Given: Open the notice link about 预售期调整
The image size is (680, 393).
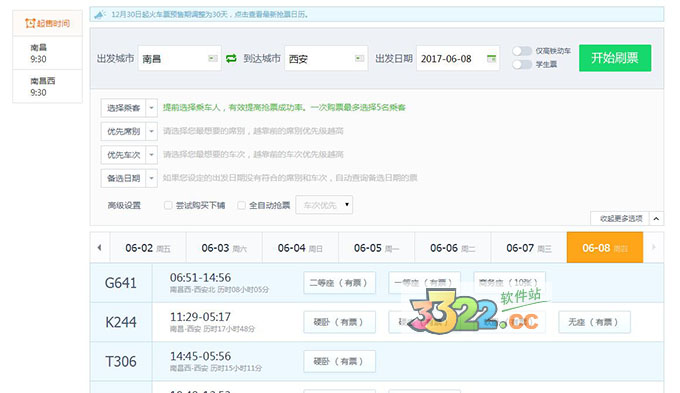Looking at the screenshot, I should pos(210,15).
